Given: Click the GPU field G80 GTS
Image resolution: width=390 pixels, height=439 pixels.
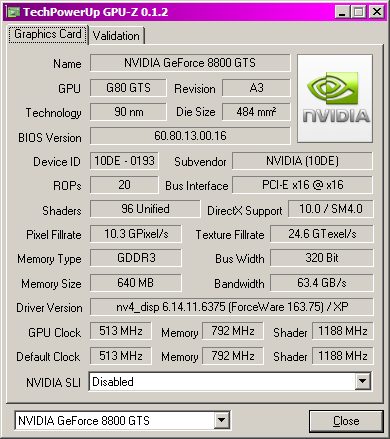Looking at the screenshot, I should (x=128, y=88).
